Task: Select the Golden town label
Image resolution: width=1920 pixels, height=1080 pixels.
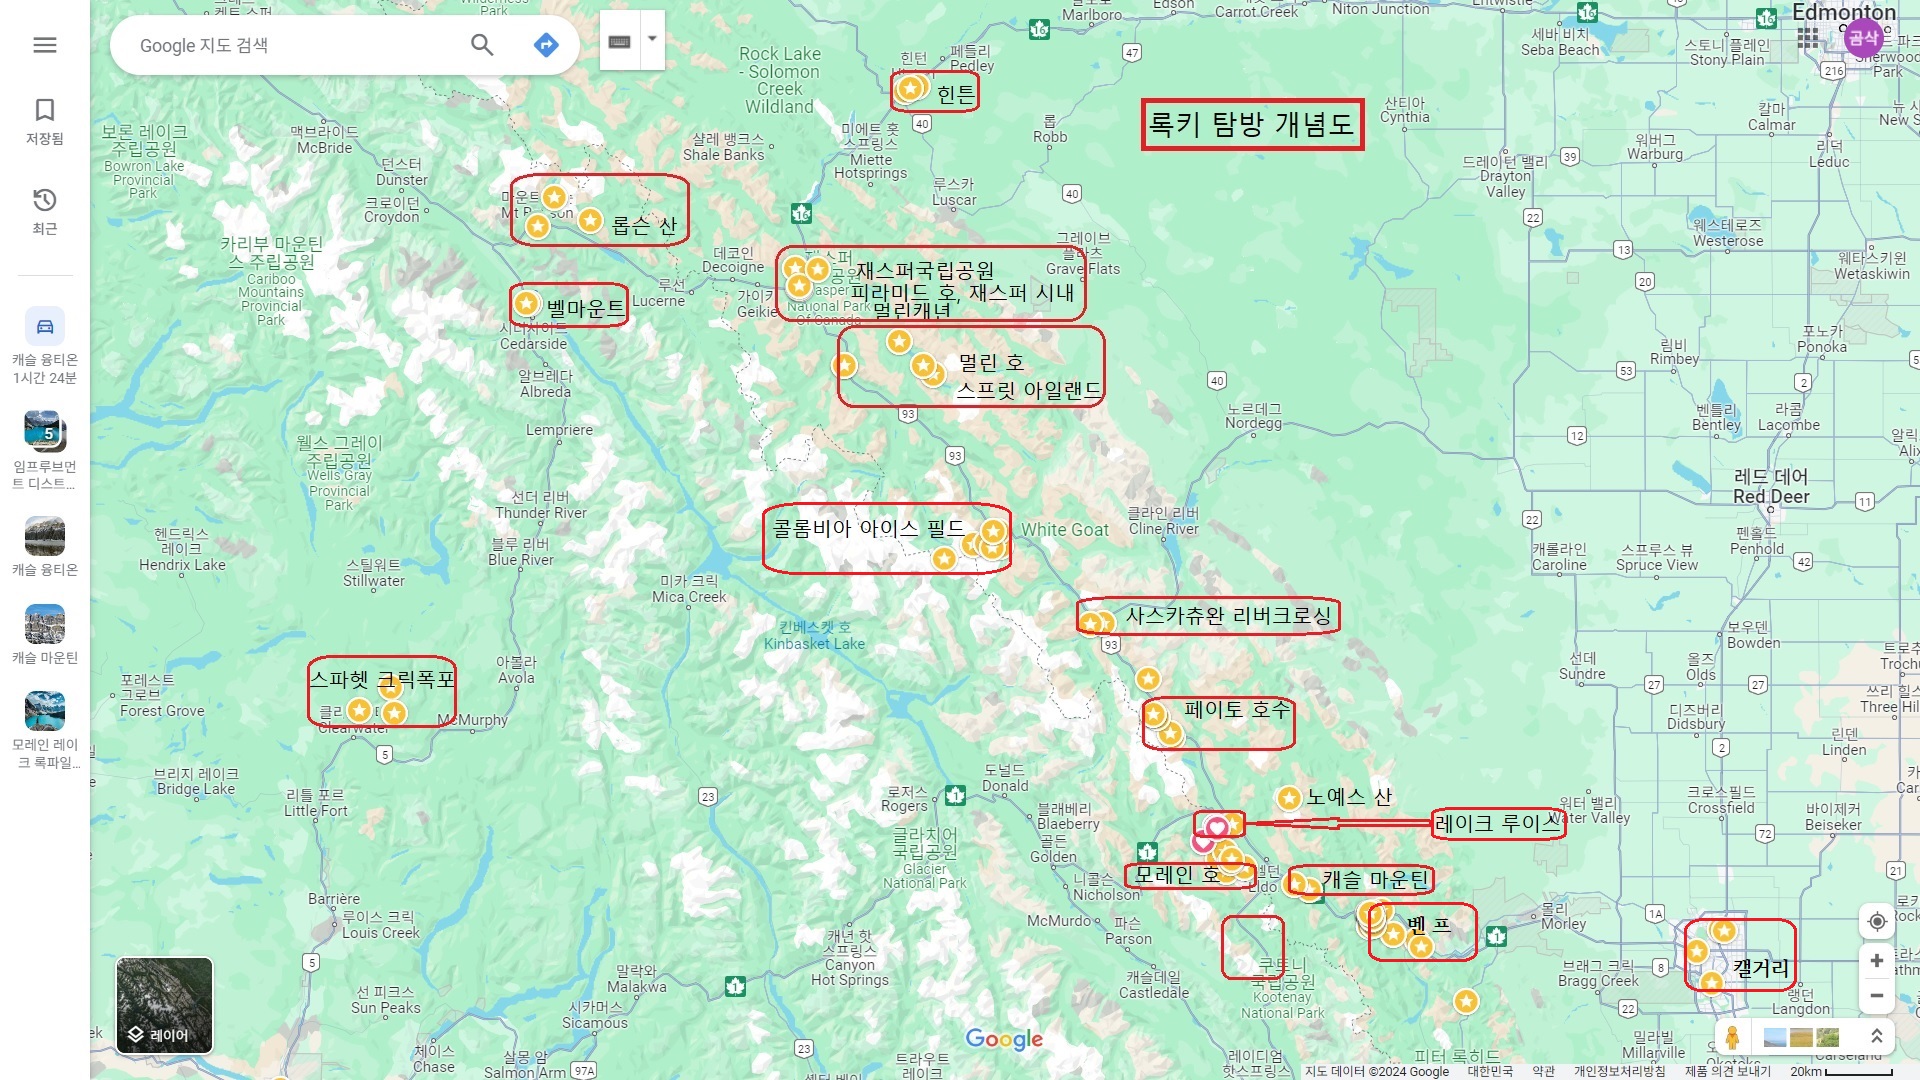Action: tap(1054, 849)
